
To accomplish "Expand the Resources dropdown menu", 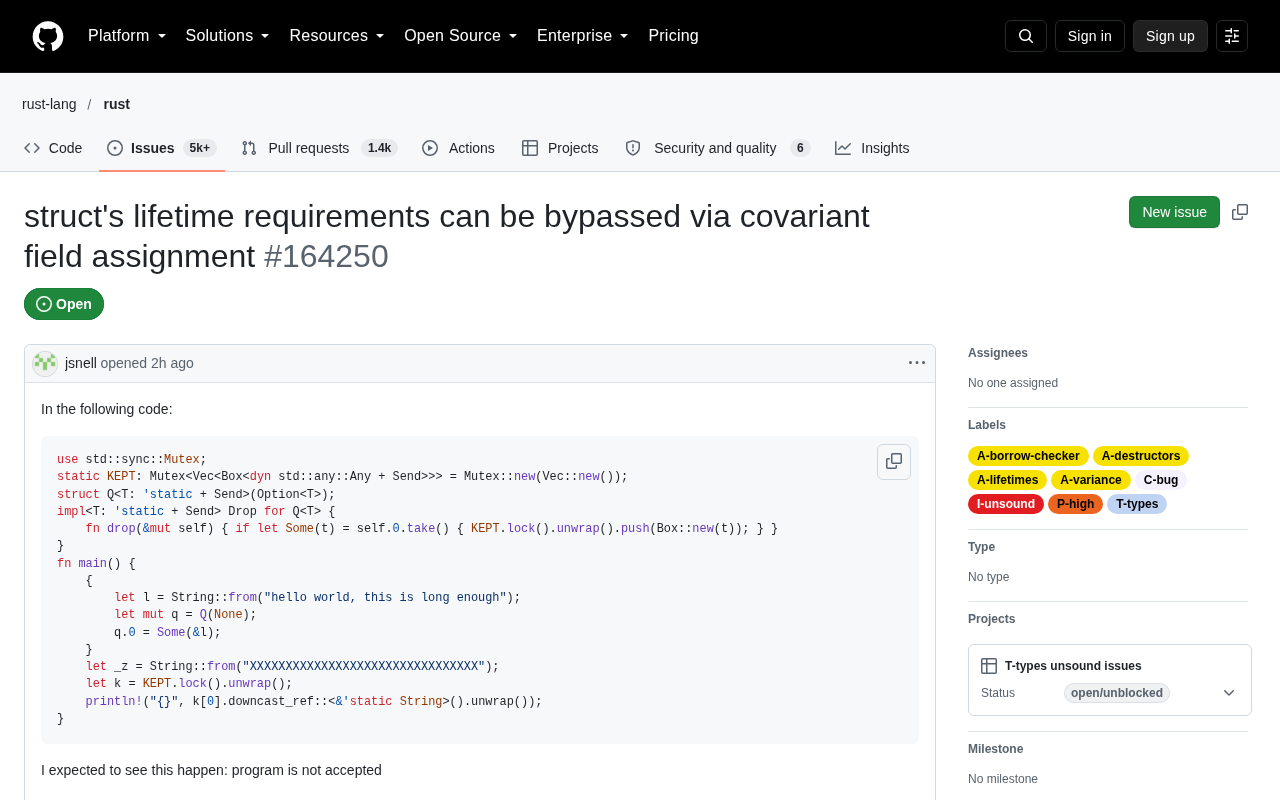I will [x=337, y=36].
